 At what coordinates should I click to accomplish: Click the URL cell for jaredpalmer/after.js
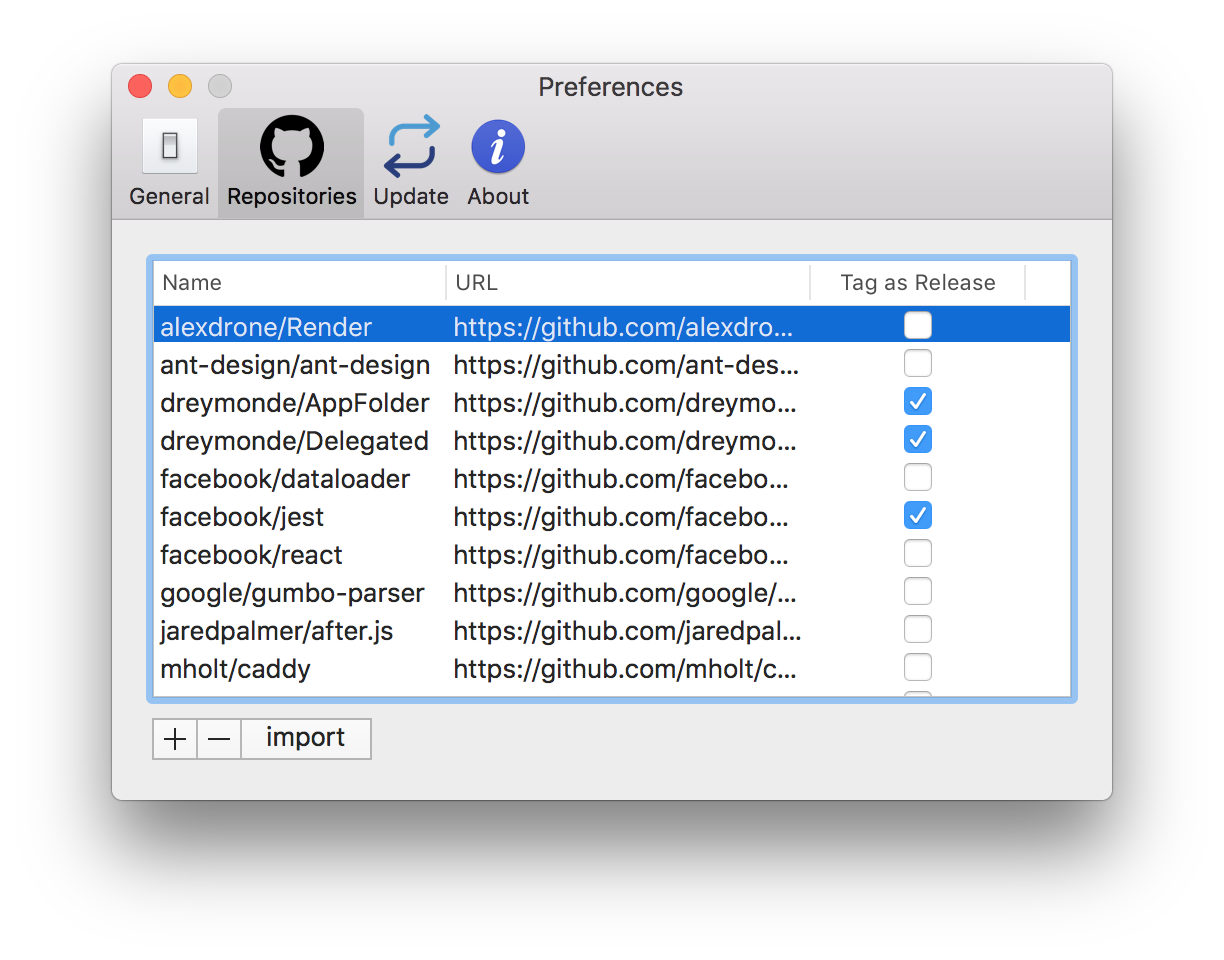[627, 631]
